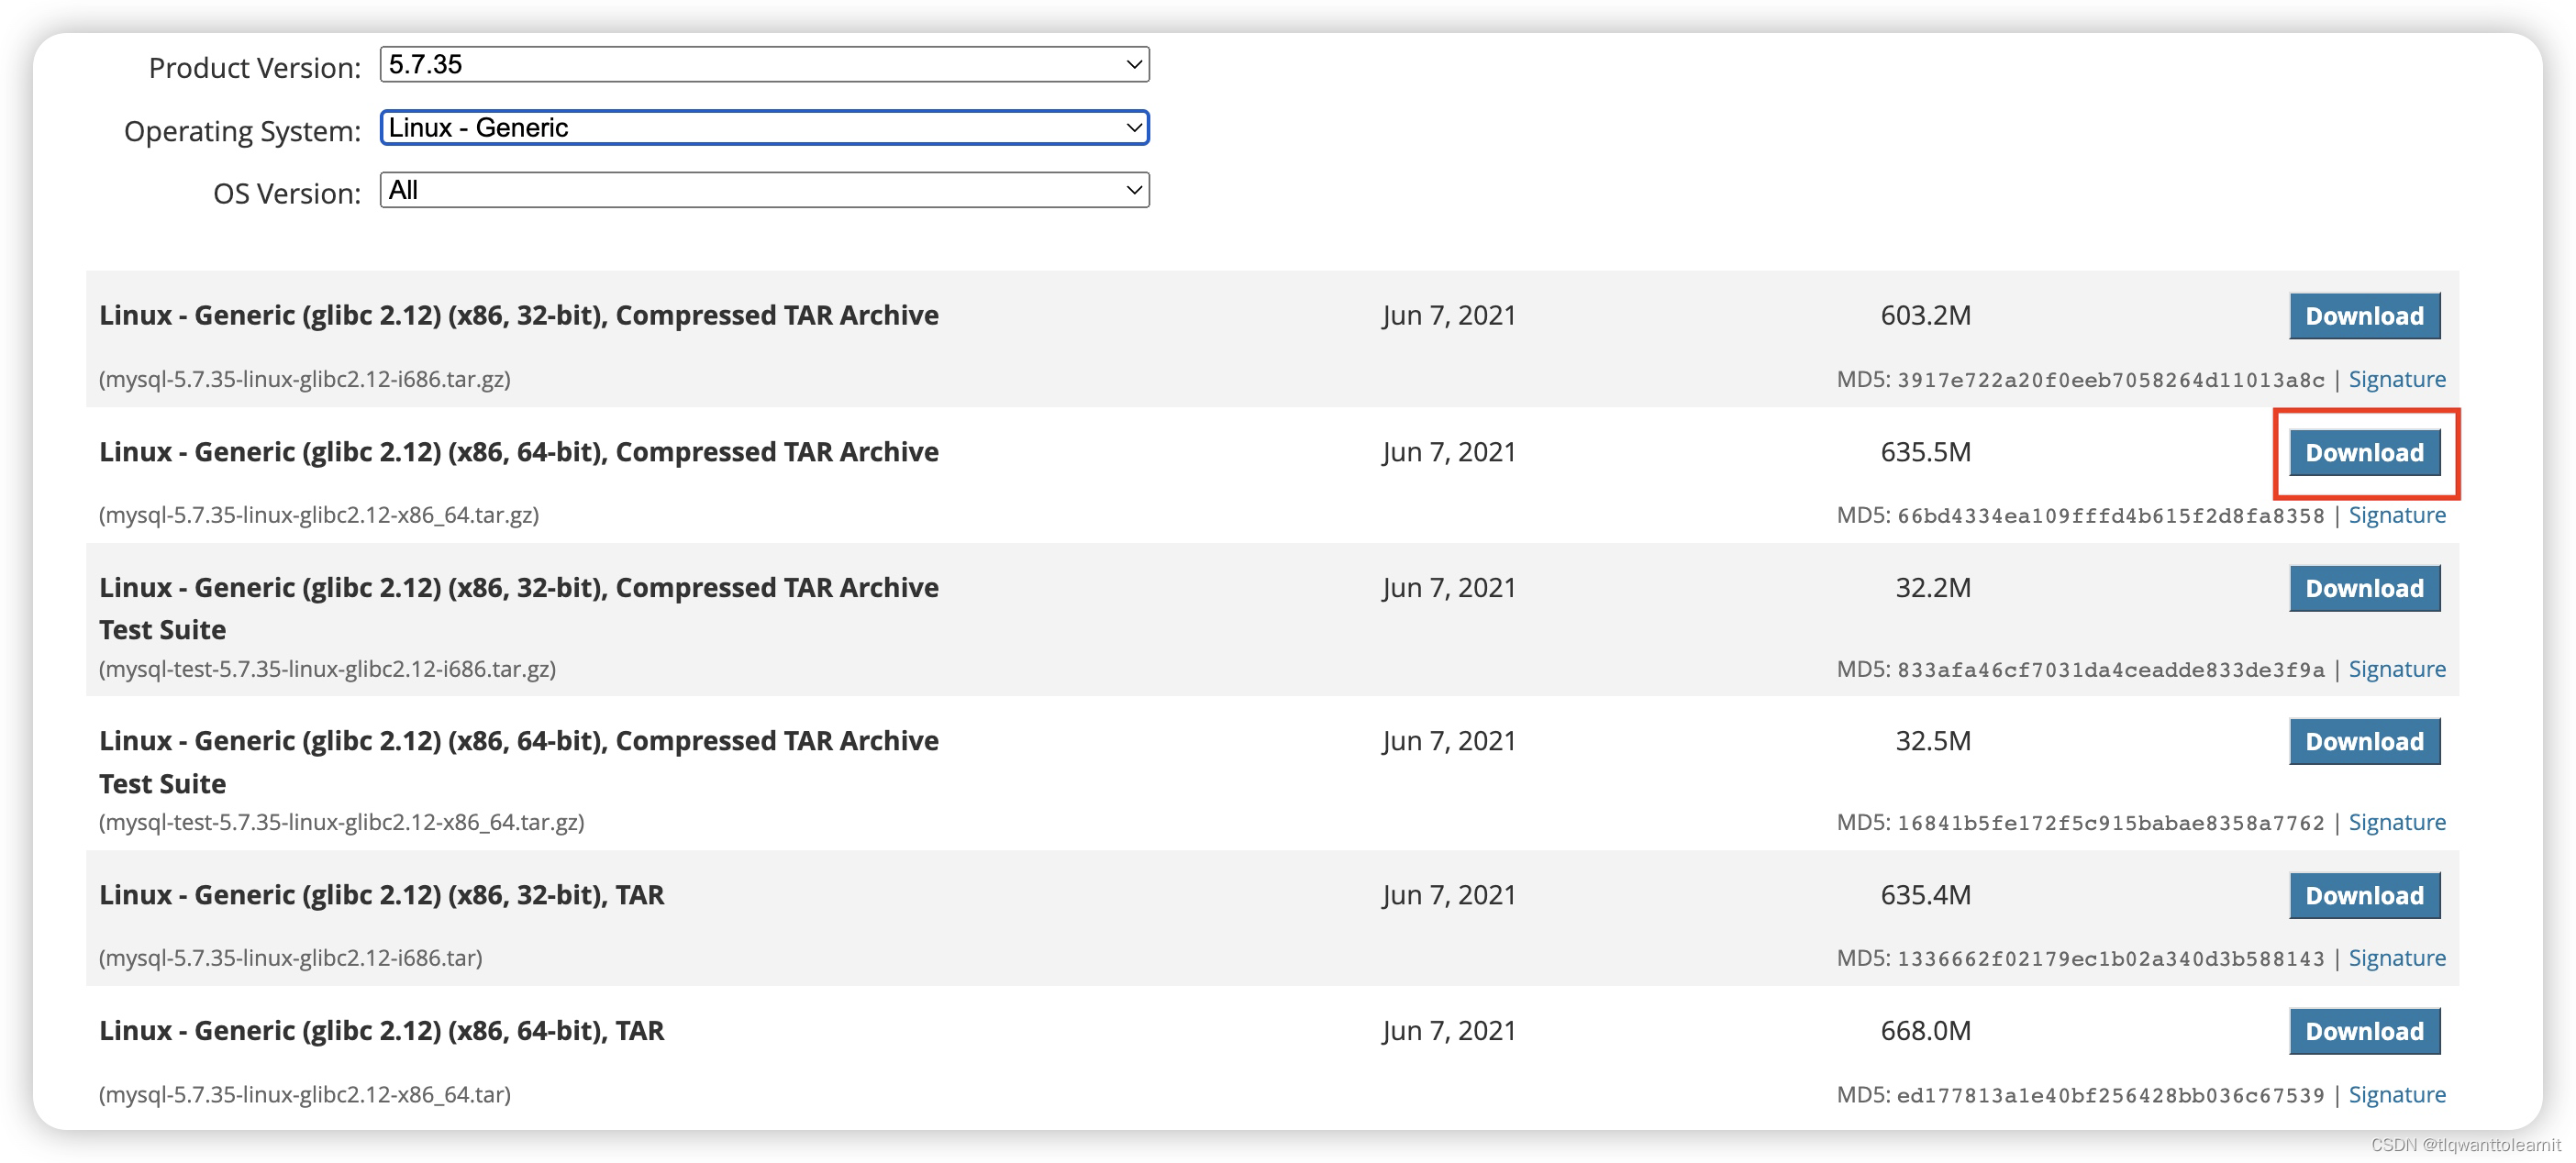
Task: Click the 603.2M file size value
Action: pyautogui.click(x=1925, y=316)
